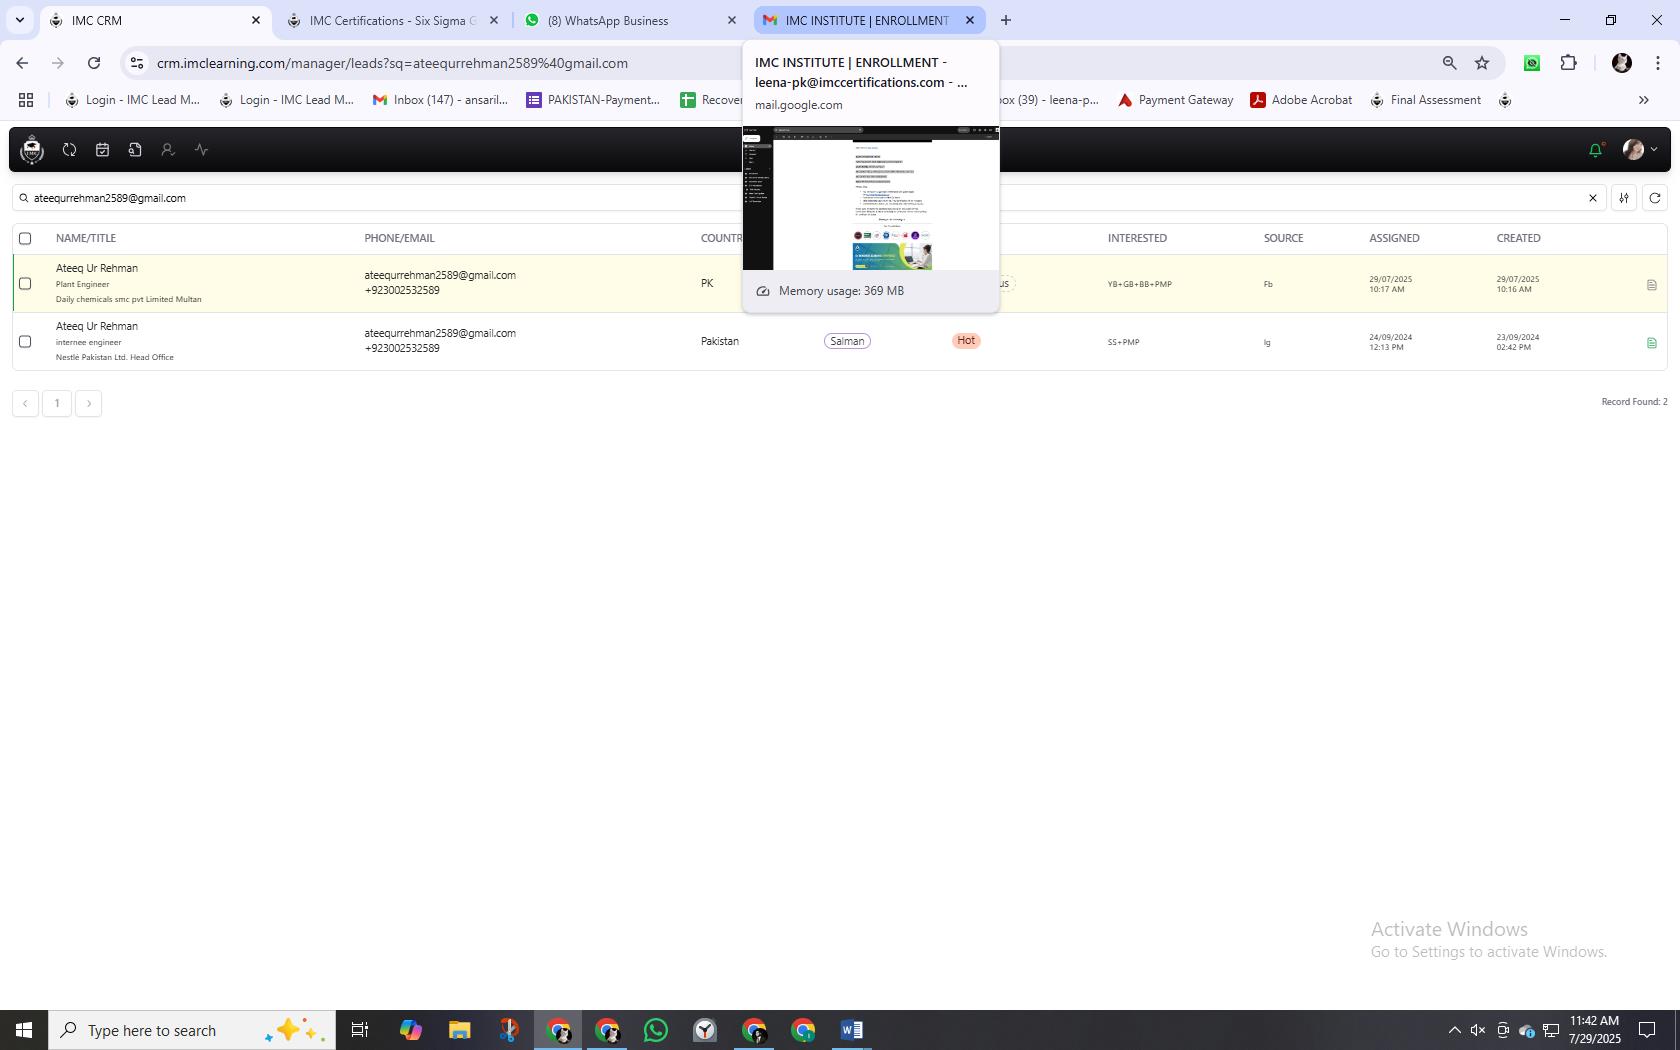Open the CRM history document icon
Image resolution: width=1680 pixels, height=1050 pixels.
(x=135, y=149)
